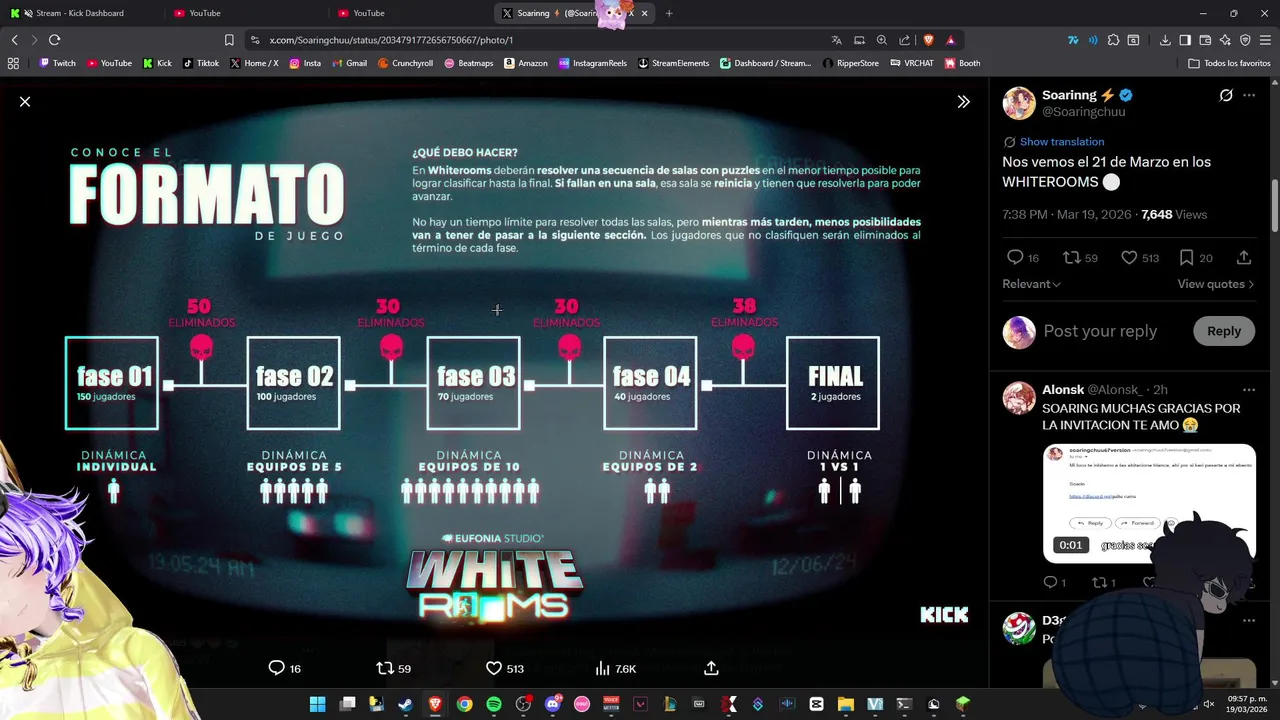Switch to the Stream - Kick Dashboard tab

(x=80, y=13)
